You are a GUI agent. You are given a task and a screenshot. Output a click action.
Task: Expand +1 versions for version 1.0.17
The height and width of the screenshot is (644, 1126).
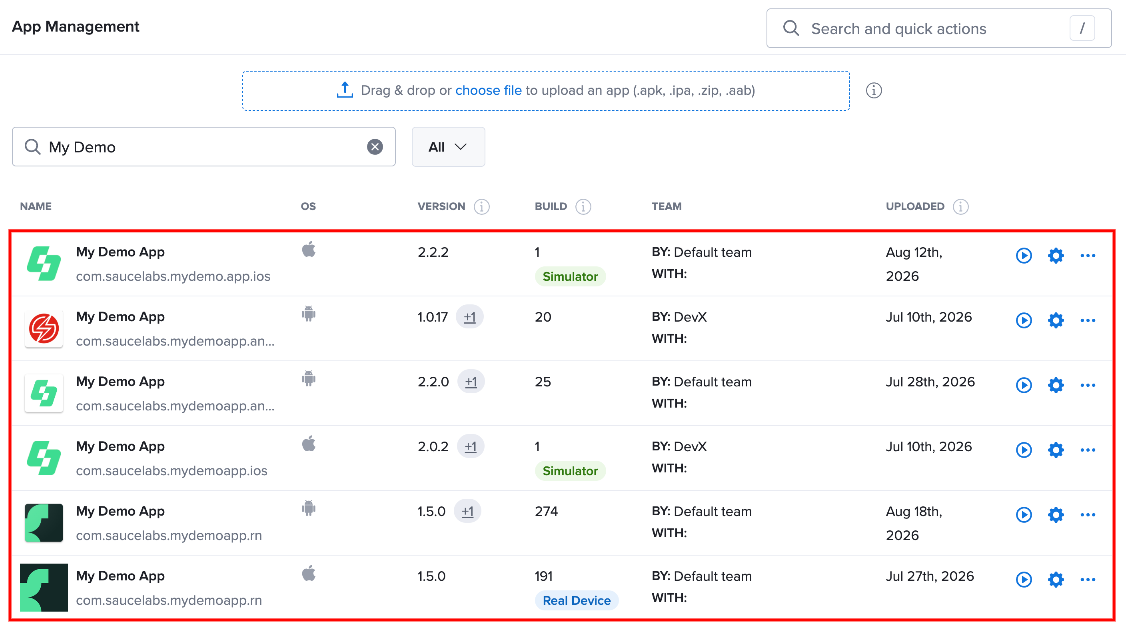coord(470,317)
